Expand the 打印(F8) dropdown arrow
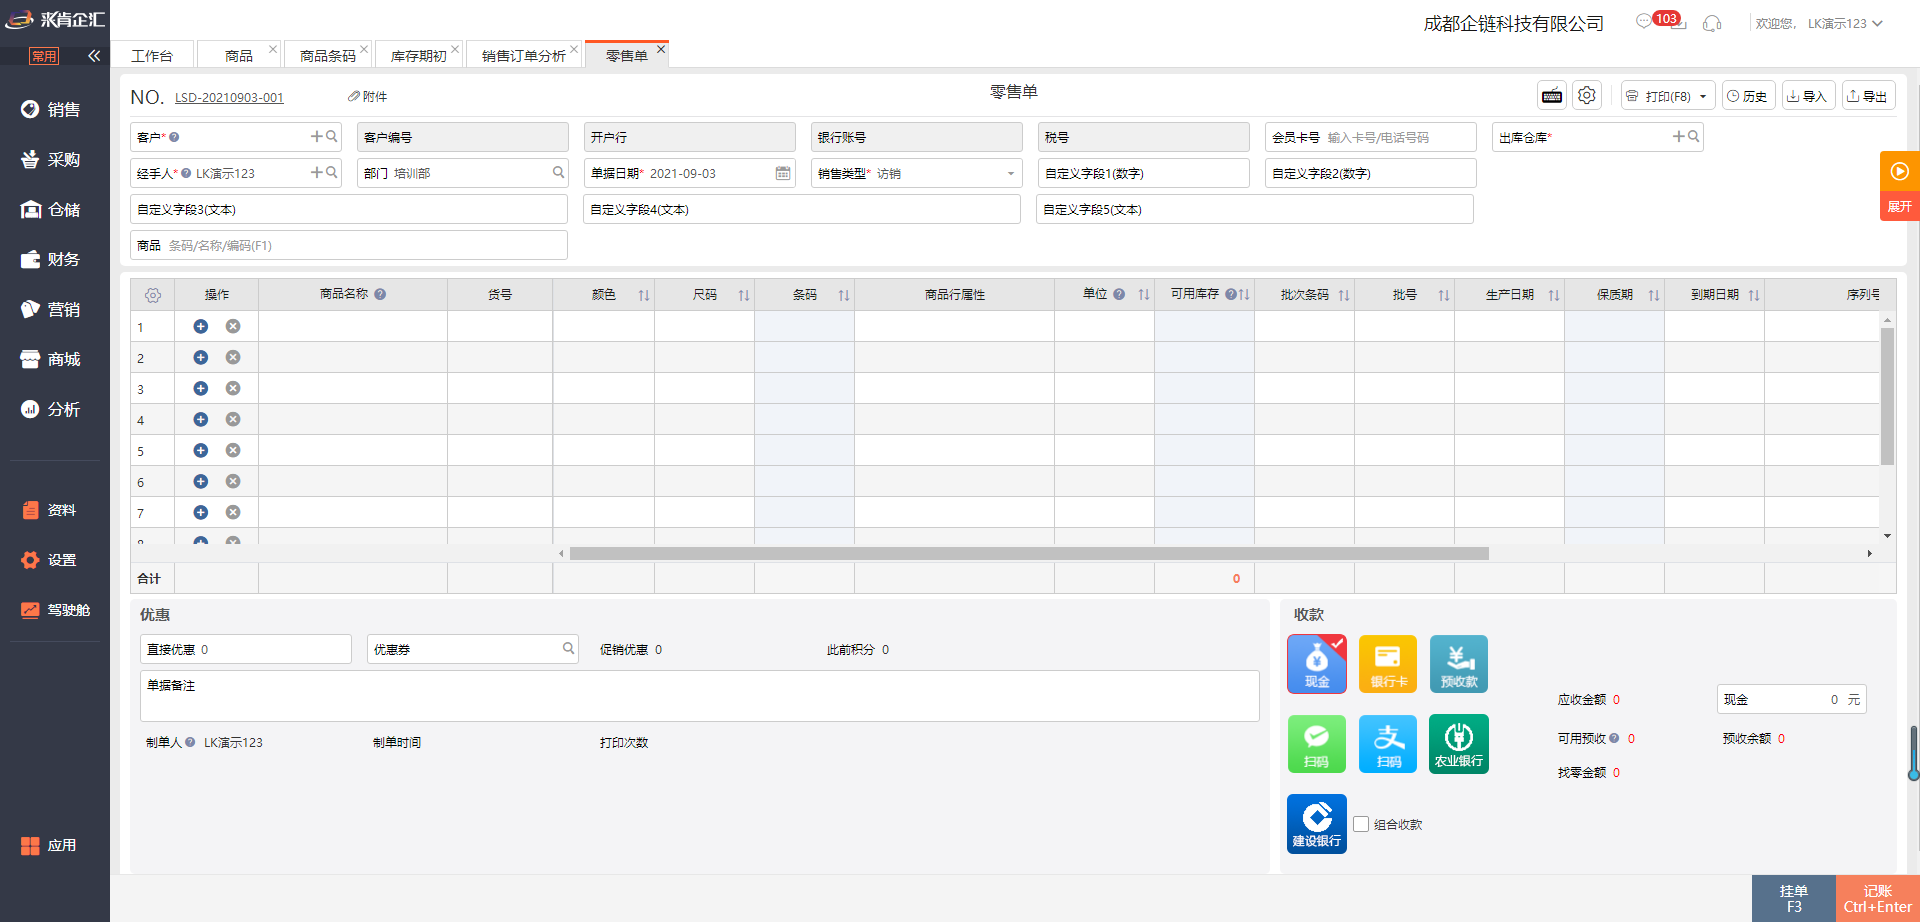Viewport: 1920px width, 922px height. coord(1703,97)
